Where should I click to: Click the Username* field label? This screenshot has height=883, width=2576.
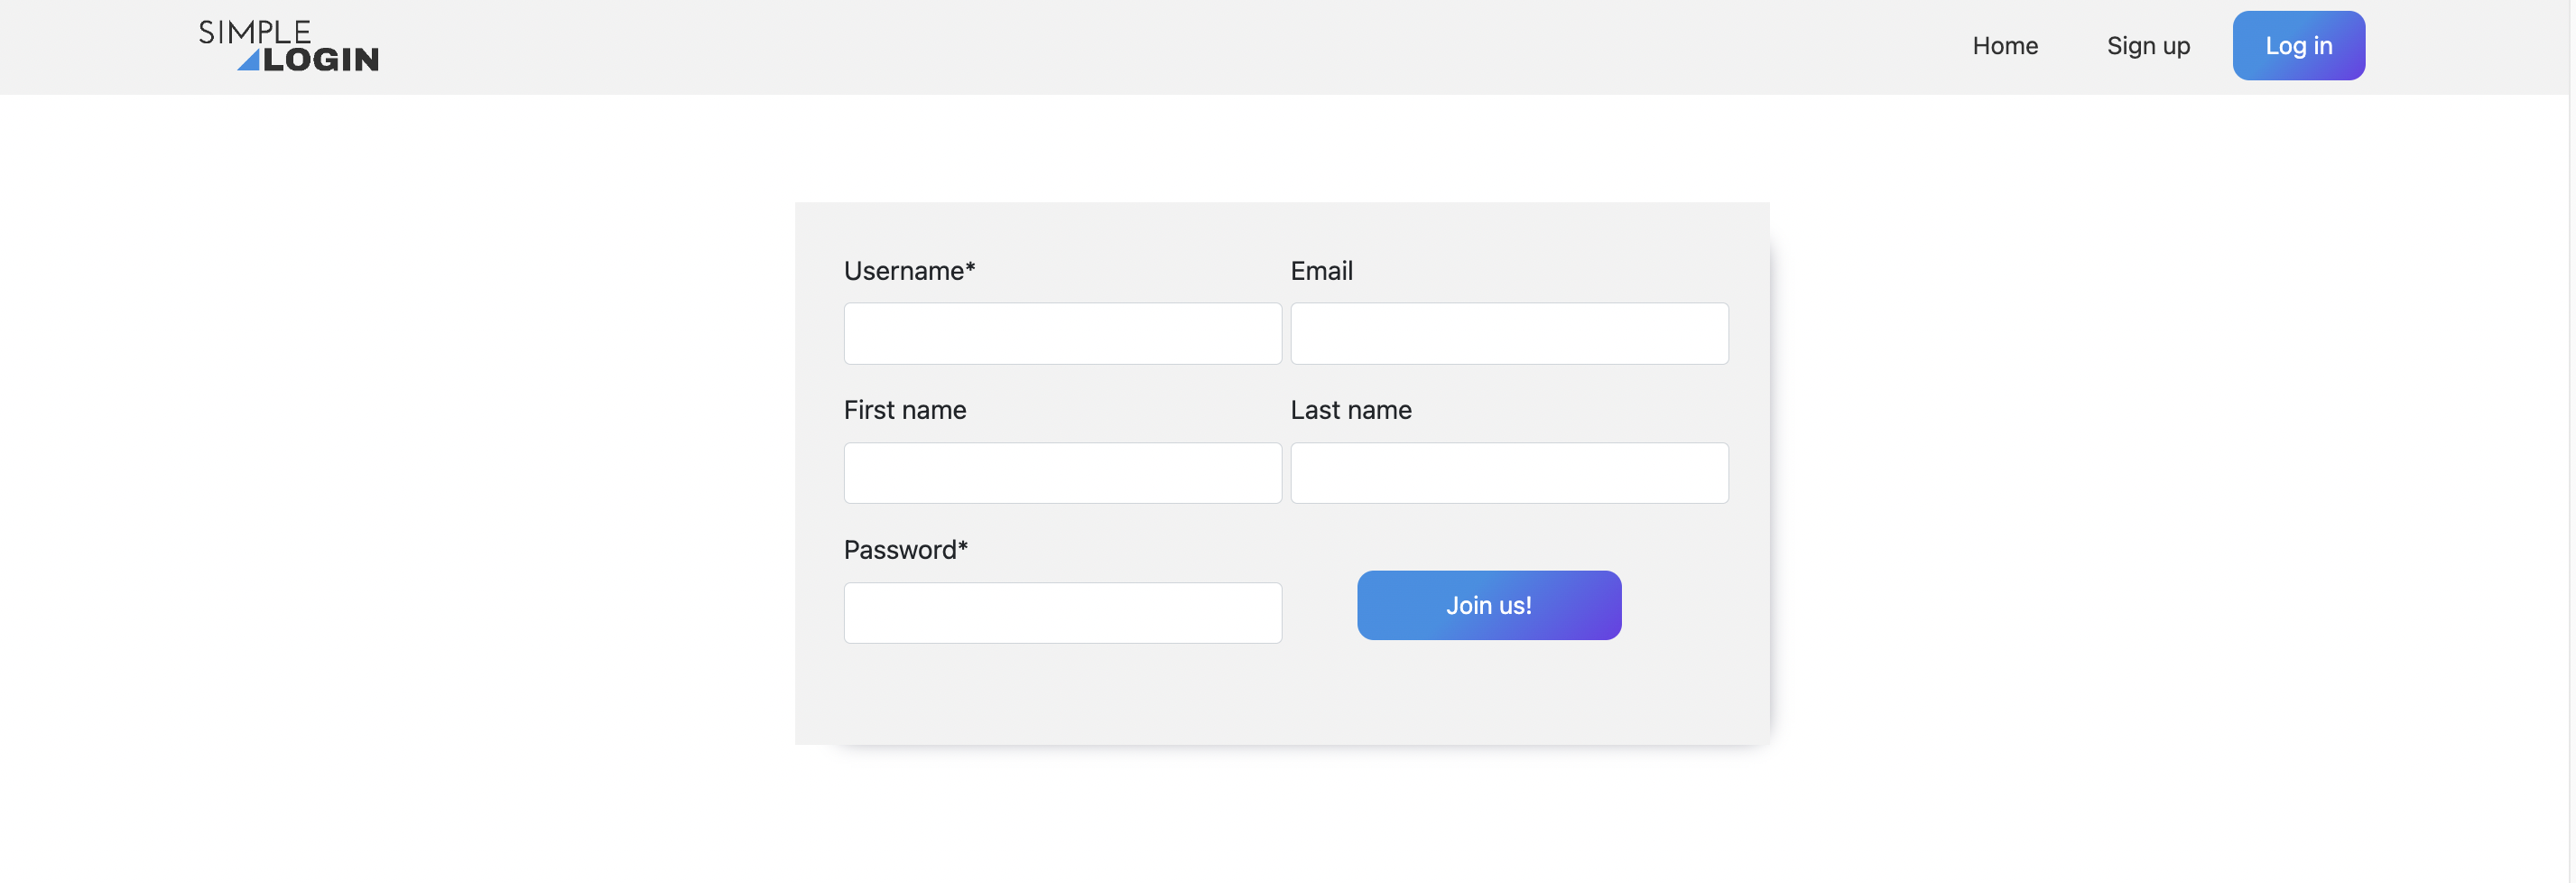click(909, 270)
